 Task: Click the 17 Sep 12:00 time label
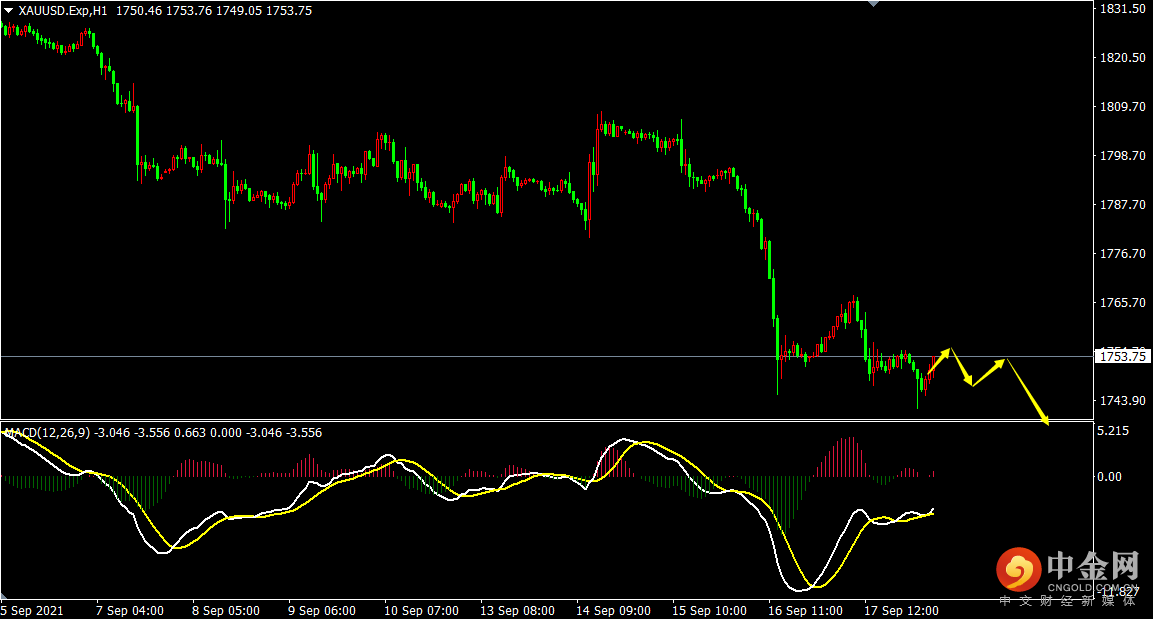902,611
